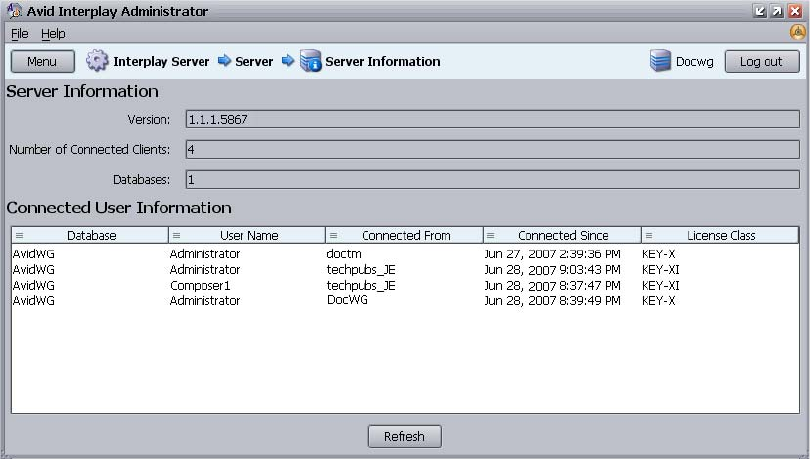Click the Databases count field
The width and height of the screenshot is (810, 459).
point(493,179)
